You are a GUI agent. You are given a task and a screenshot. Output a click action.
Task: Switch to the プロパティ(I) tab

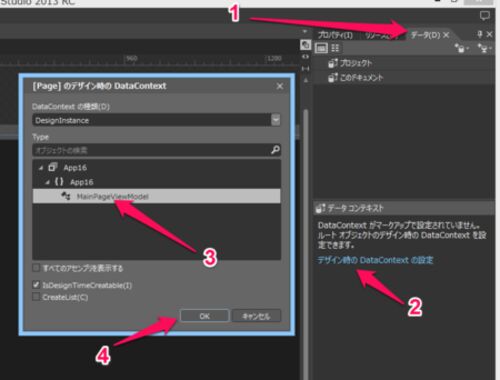335,35
